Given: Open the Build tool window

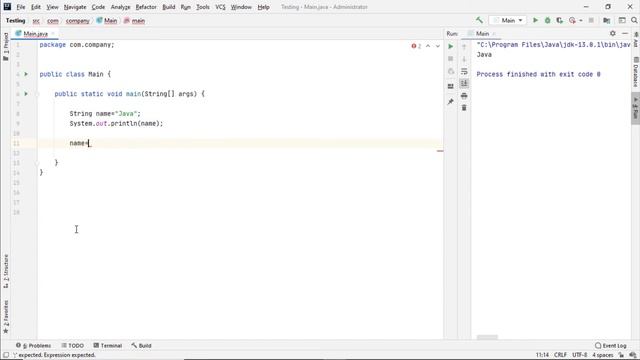Looking at the screenshot, I should tap(141, 346).
